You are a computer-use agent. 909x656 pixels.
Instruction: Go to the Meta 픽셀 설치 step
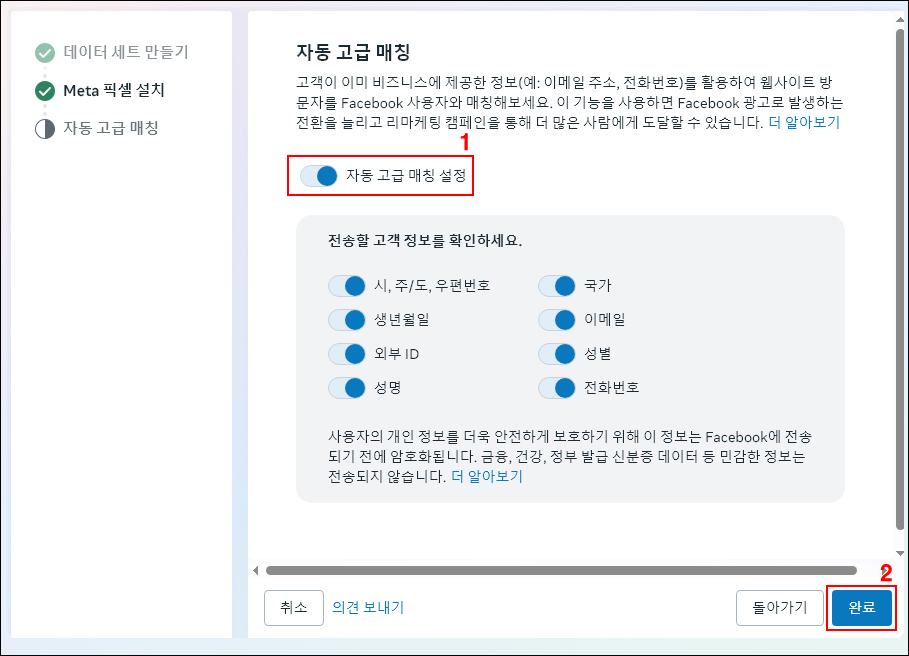114,91
